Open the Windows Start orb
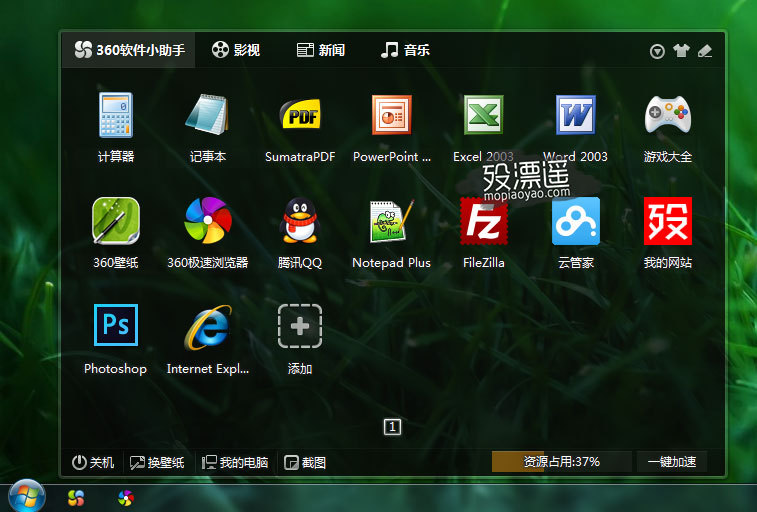This screenshot has height=512, width=757. point(27,497)
